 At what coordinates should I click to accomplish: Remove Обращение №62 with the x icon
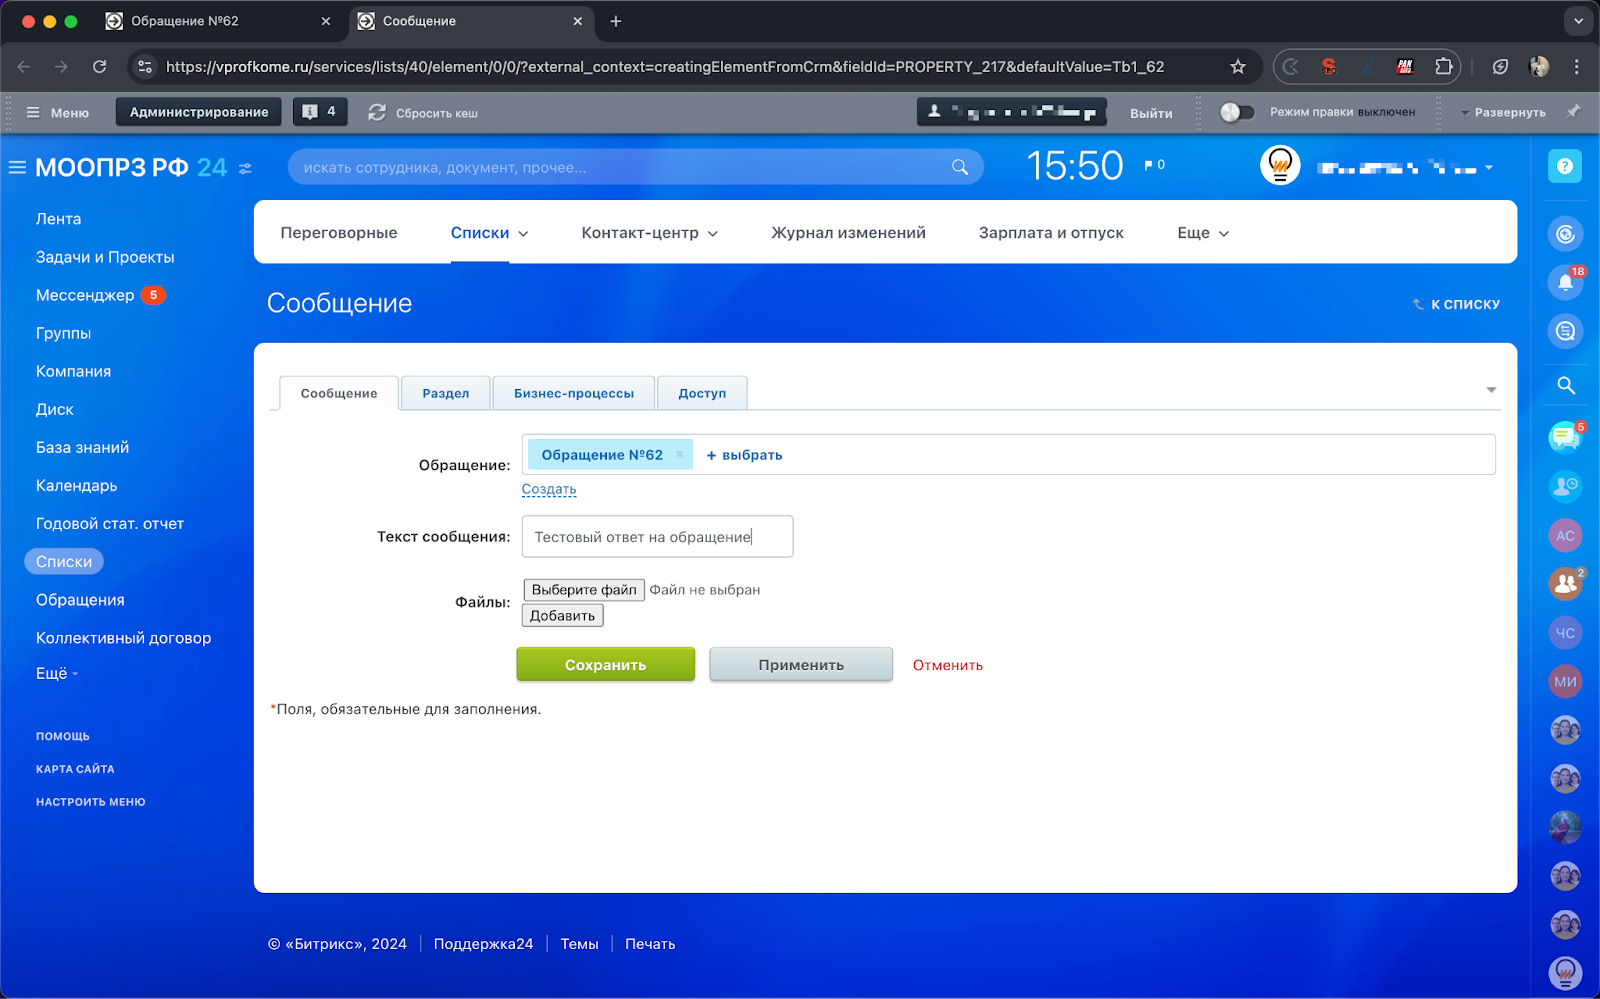679,455
